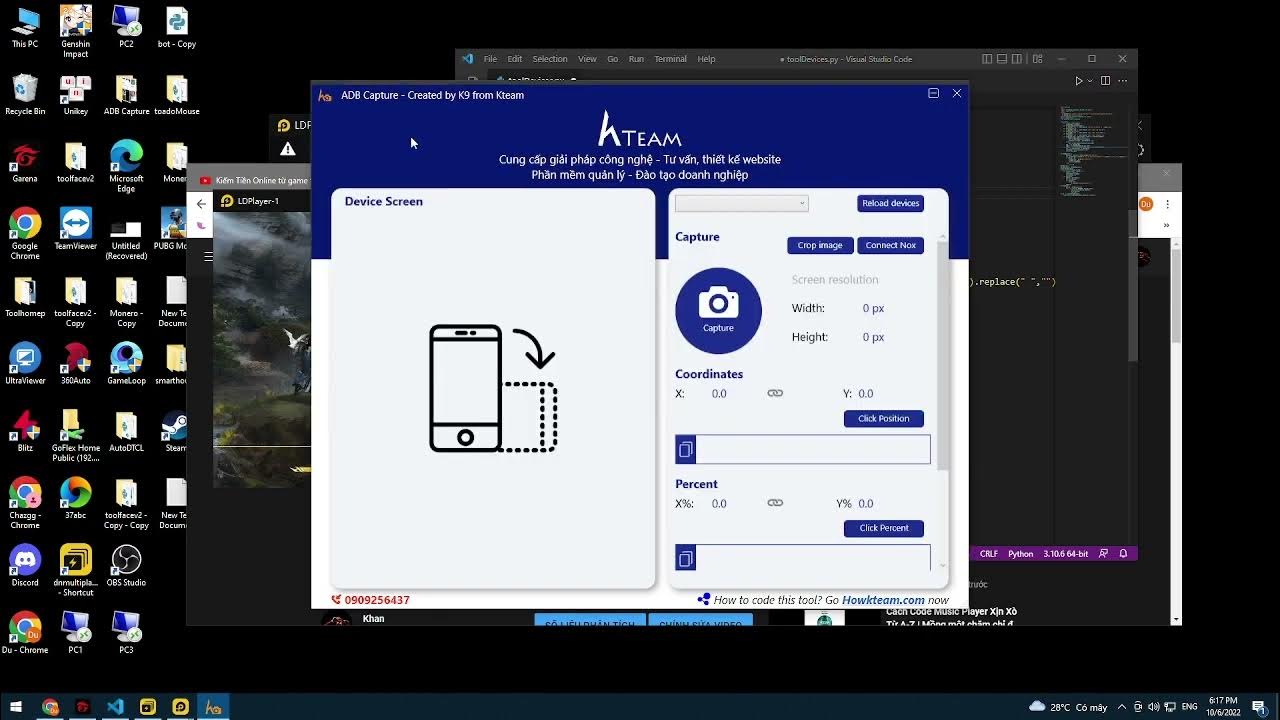Show hidden system tray icons chevron

tap(1122, 707)
